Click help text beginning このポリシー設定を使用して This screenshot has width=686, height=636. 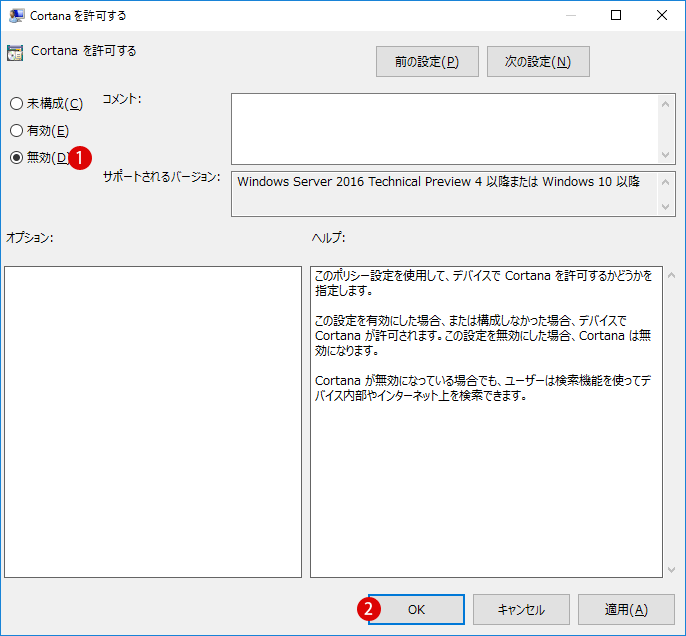click(483, 283)
